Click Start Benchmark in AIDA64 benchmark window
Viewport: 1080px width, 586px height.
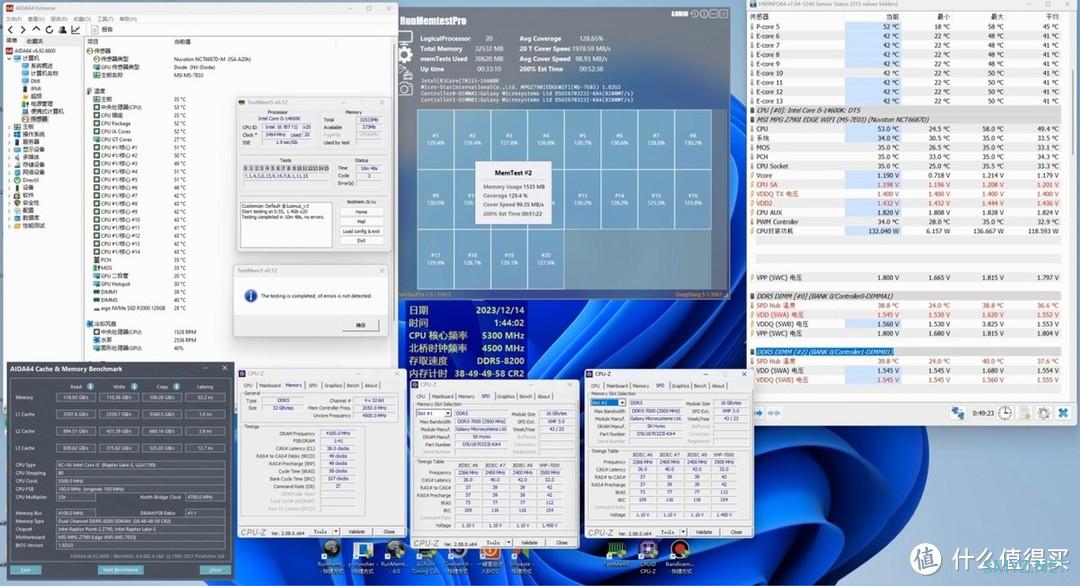[121, 570]
